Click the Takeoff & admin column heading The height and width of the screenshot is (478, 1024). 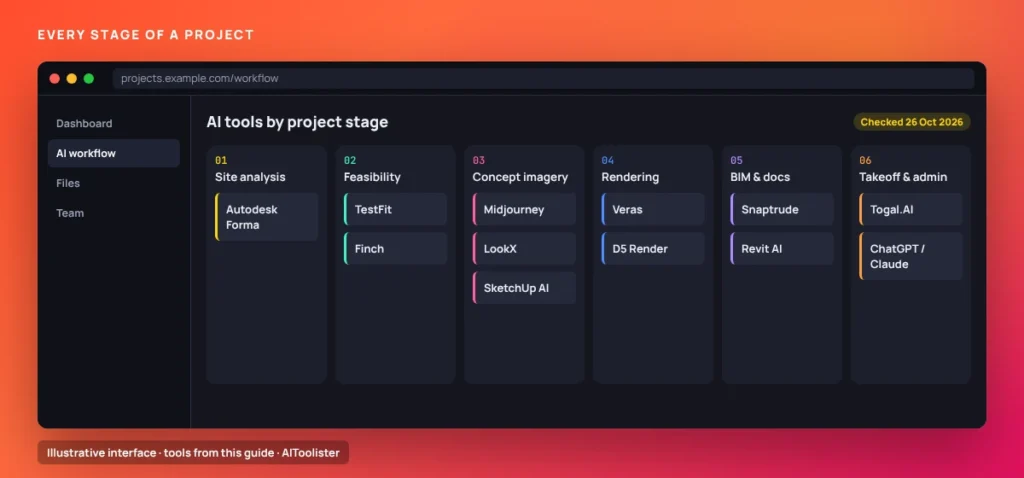(x=903, y=177)
